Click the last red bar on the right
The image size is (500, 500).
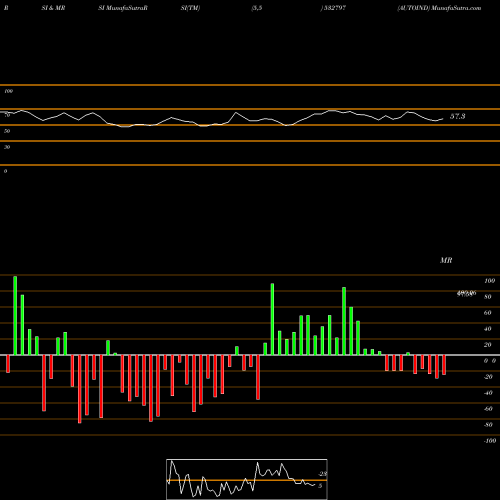click(x=444, y=365)
